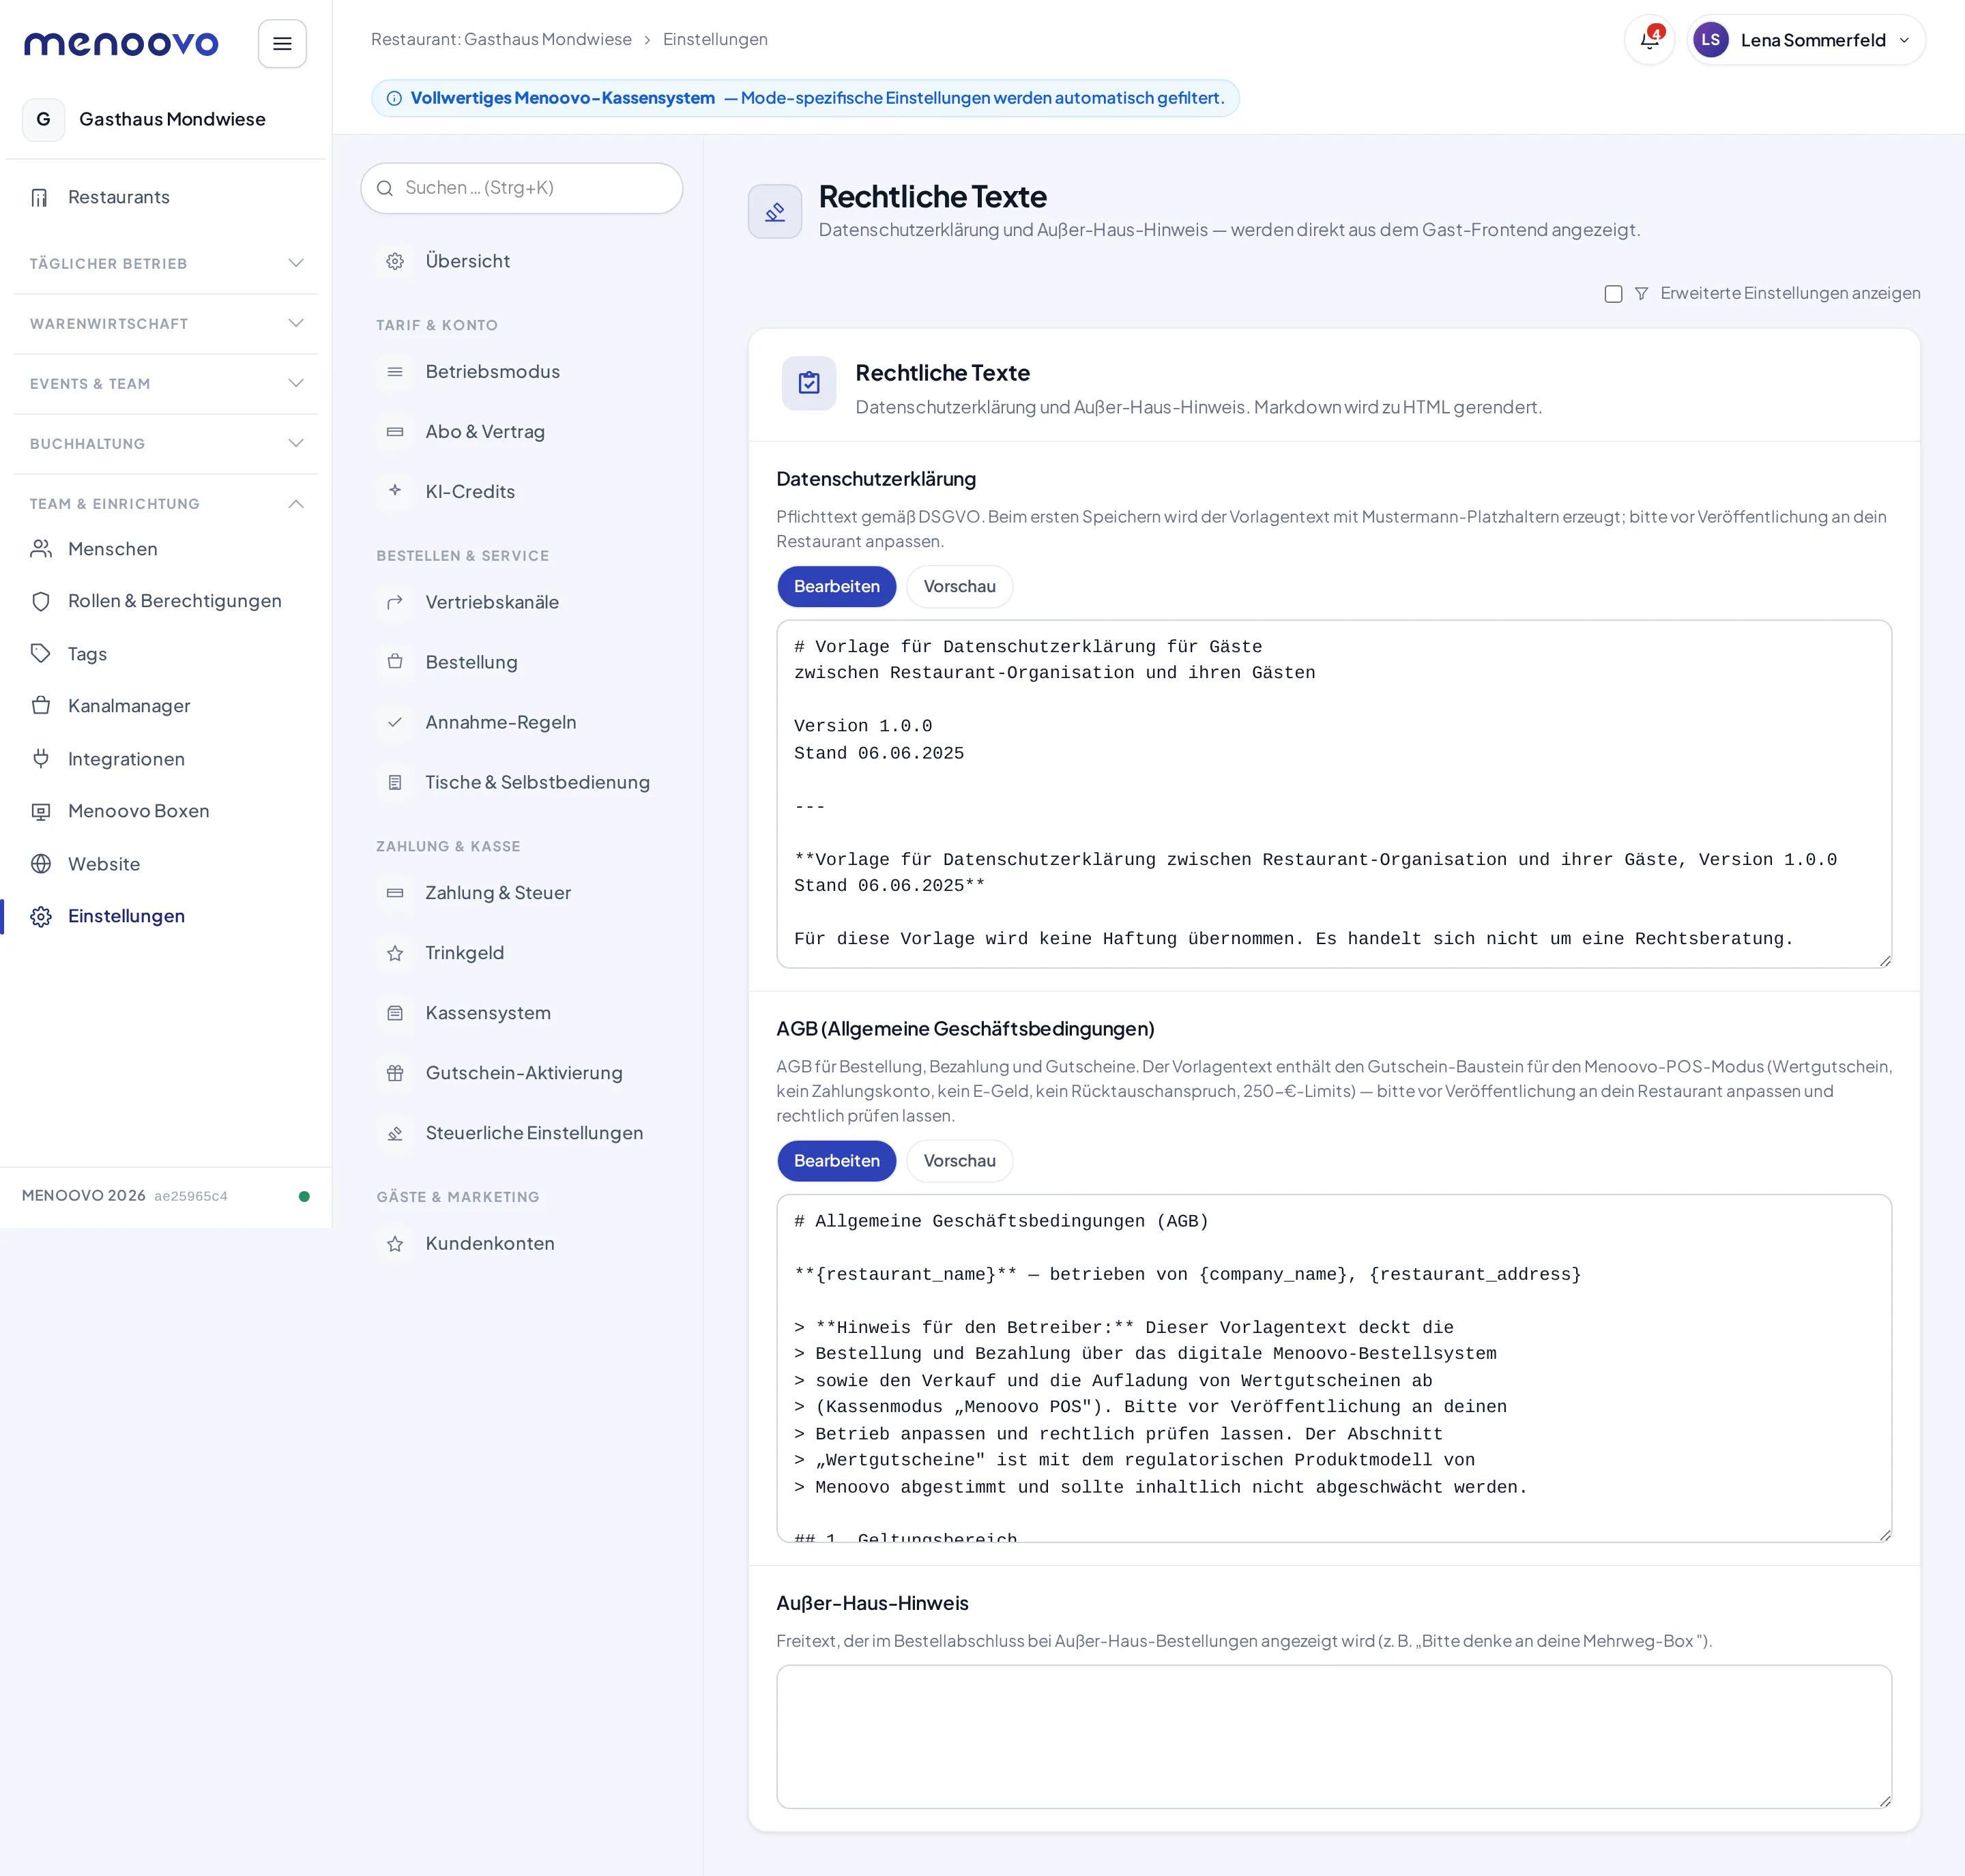This screenshot has width=1965, height=1876.
Task: Click the Menoovo logo
Action: click(x=121, y=44)
